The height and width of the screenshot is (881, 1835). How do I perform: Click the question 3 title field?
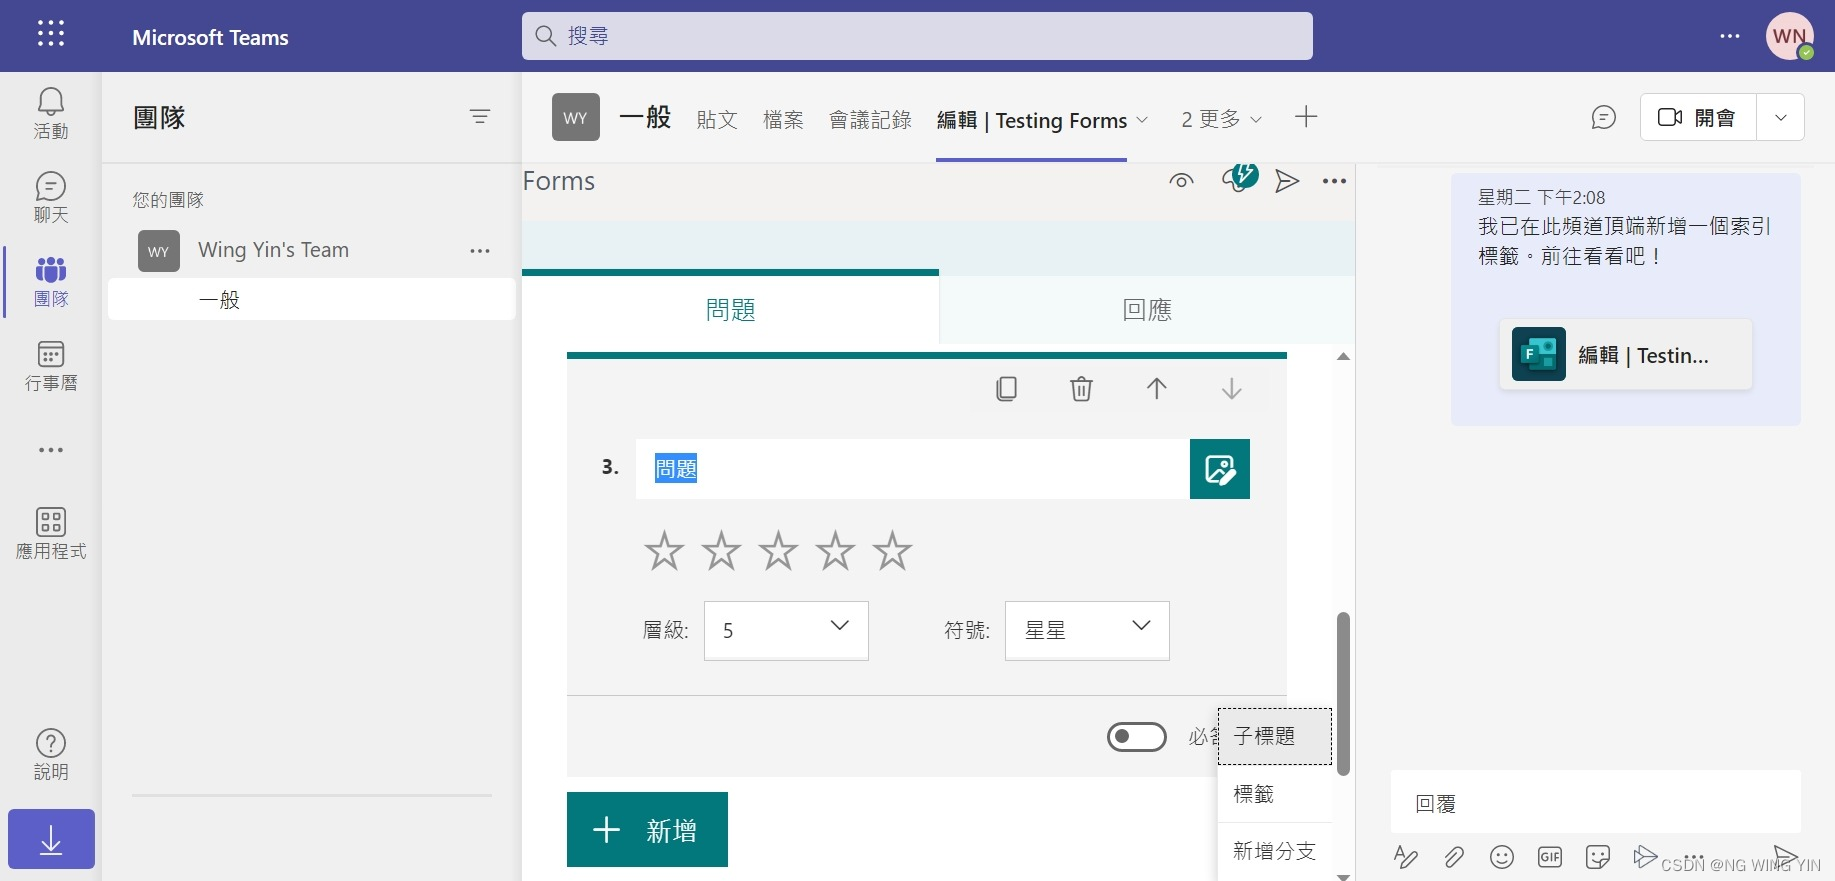point(912,469)
